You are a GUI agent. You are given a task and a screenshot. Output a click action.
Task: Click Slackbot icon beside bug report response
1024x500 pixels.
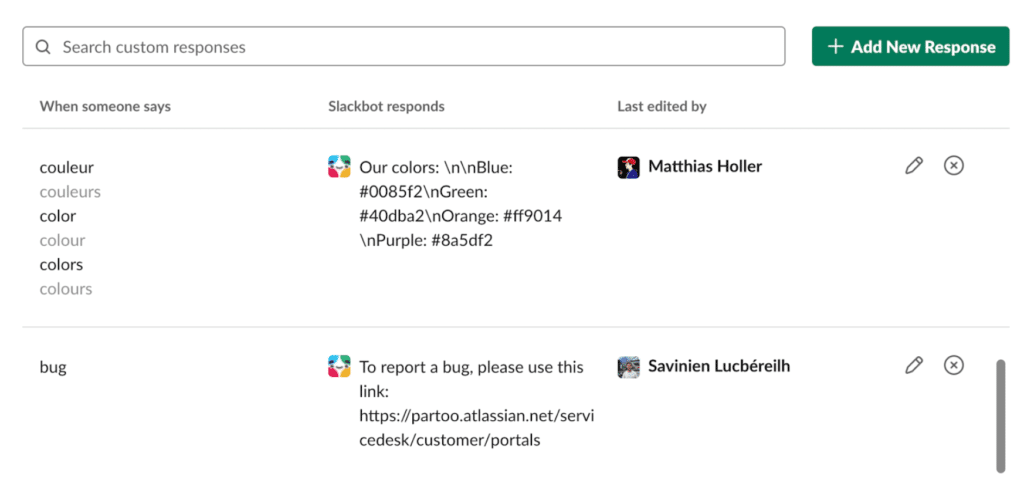(x=339, y=366)
